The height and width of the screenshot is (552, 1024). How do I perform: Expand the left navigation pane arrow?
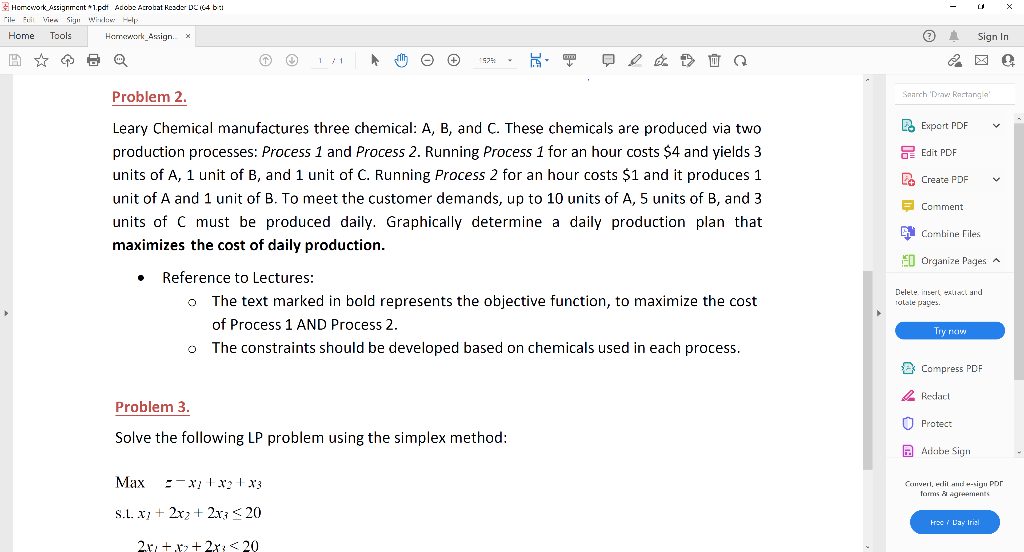click(x=6, y=313)
